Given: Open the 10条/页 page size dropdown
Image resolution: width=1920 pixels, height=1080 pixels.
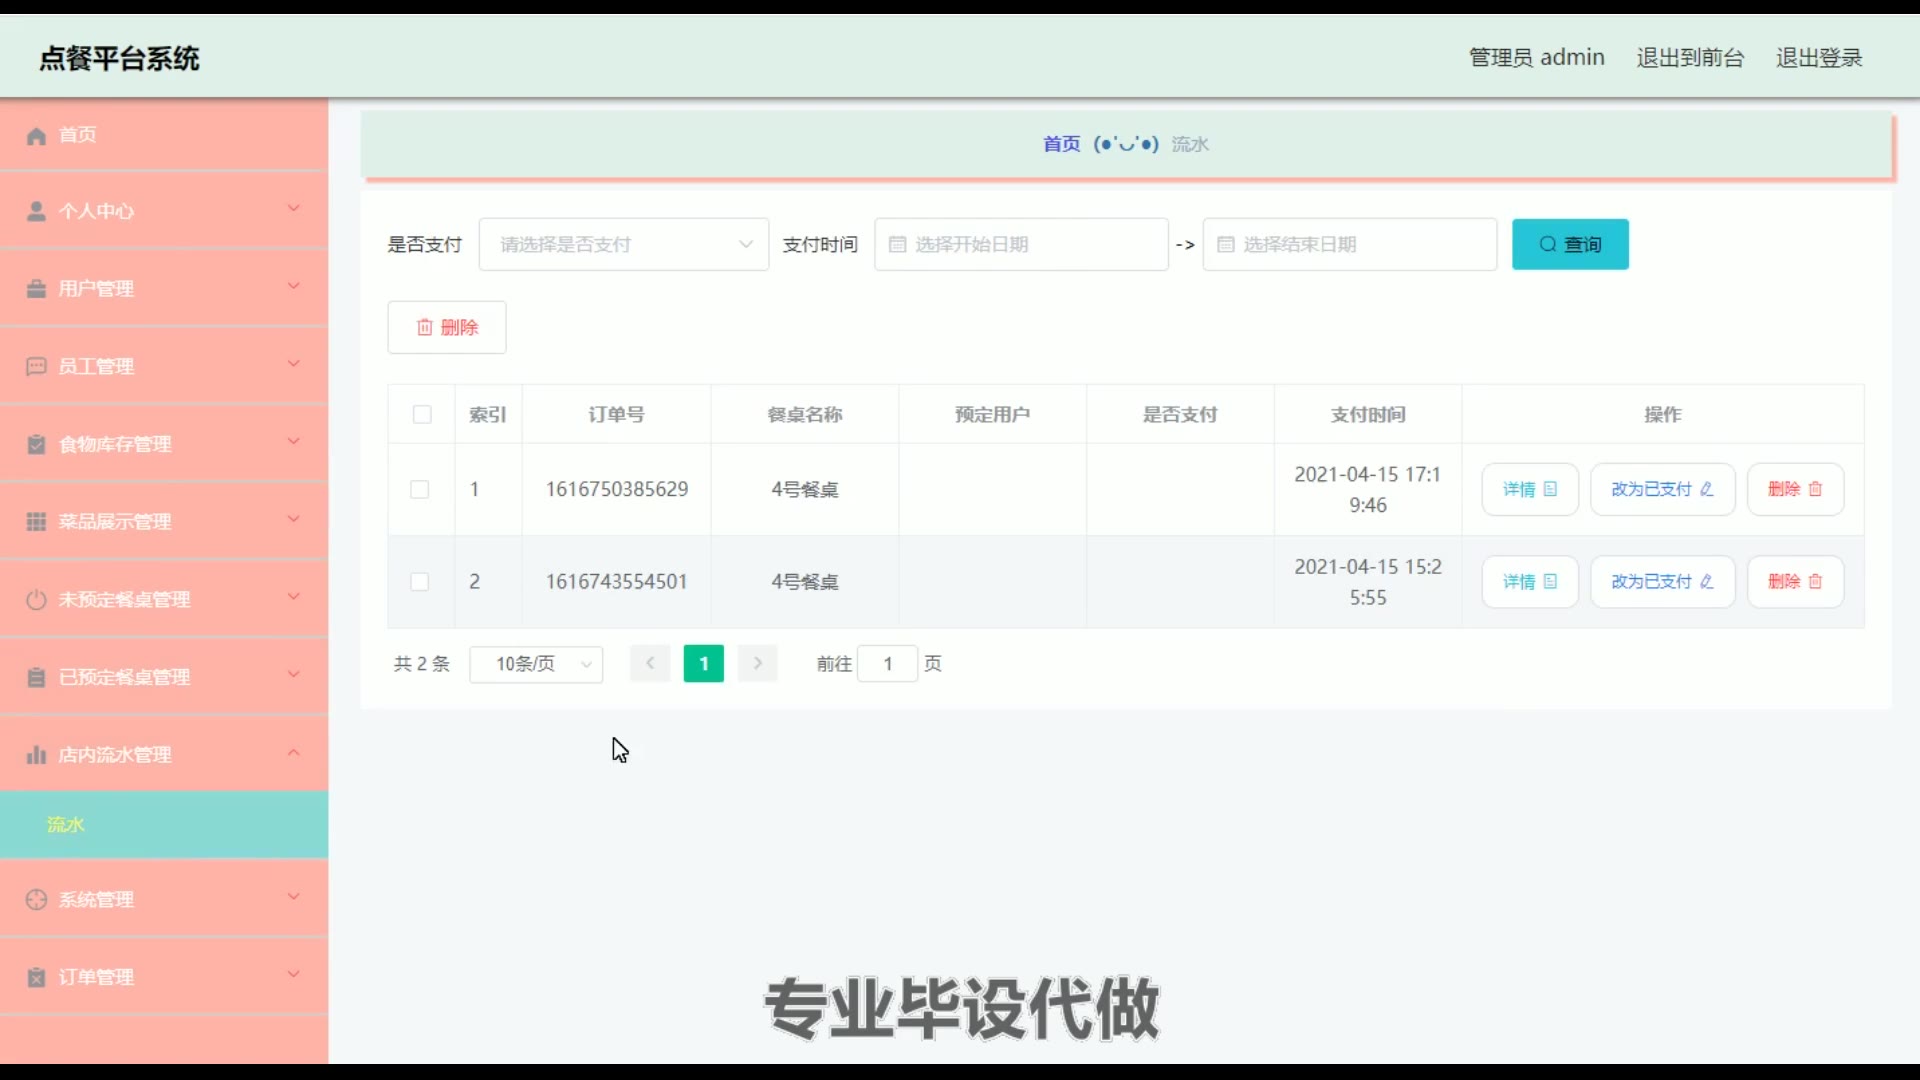Looking at the screenshot, I should tap(536, 664).
